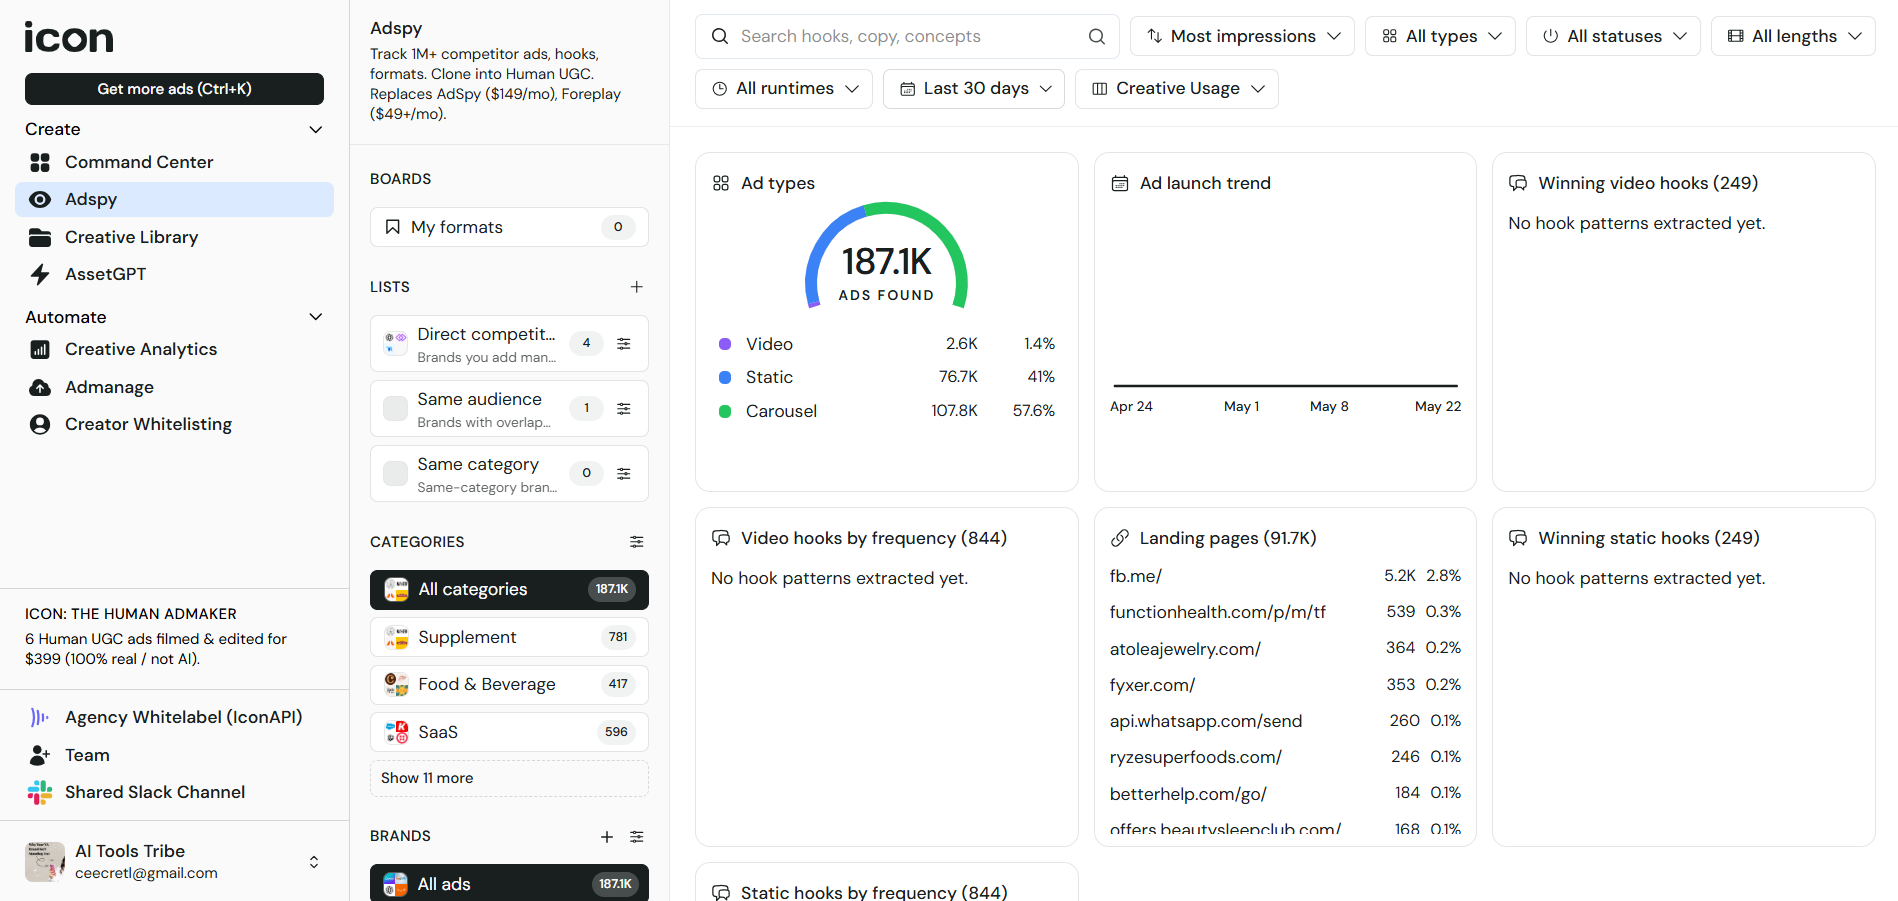Click the search magnifier icon at right of search box
Viewport: 1898px width, 901px height.
tap(1097, 36)
